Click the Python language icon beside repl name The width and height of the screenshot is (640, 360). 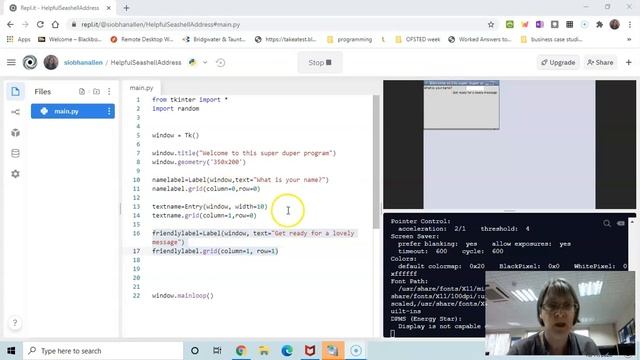(192, 62)
